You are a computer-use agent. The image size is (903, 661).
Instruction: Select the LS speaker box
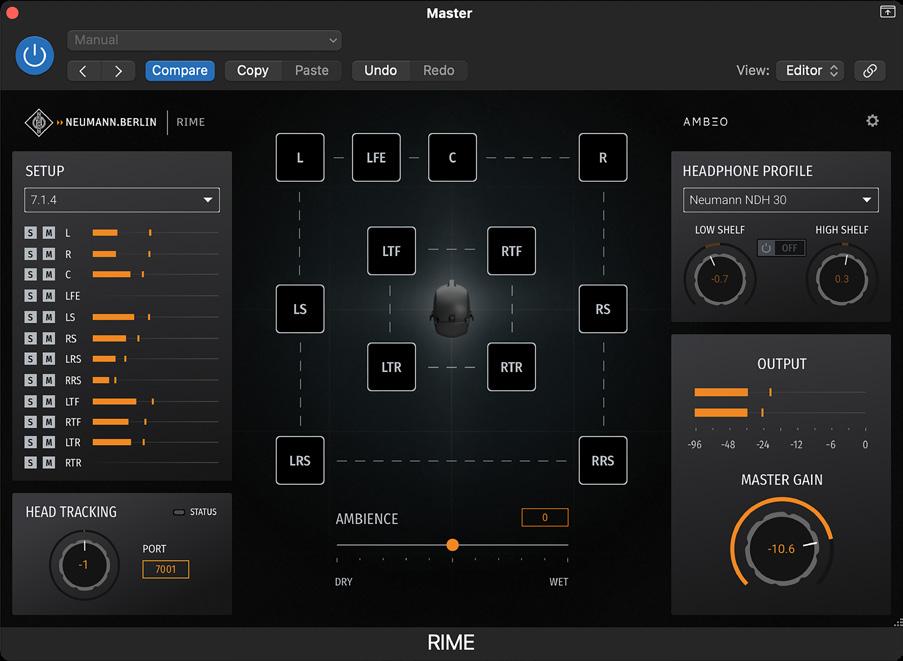300,309
